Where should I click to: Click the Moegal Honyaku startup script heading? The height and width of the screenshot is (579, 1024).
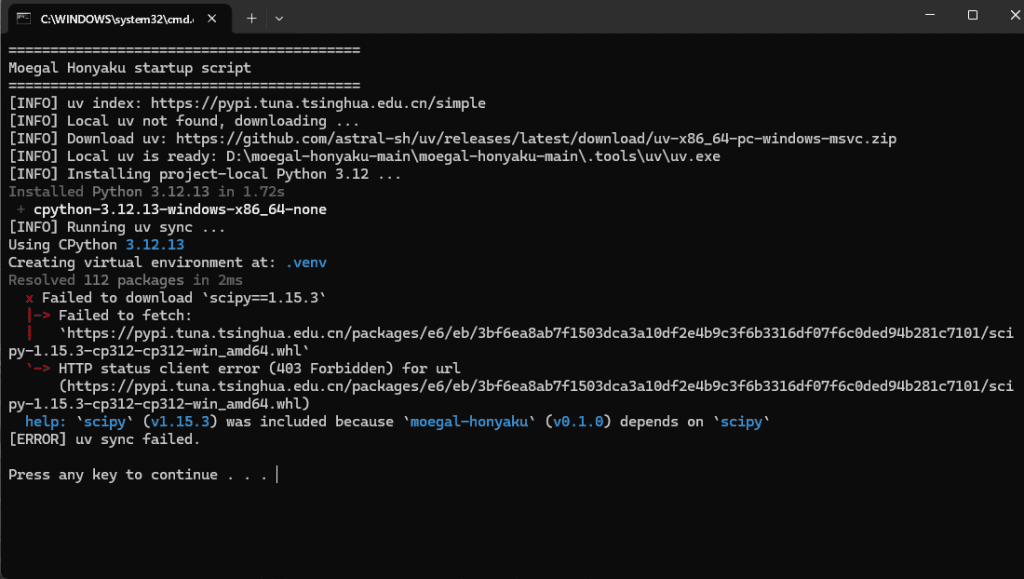click(x=130, y=68)
